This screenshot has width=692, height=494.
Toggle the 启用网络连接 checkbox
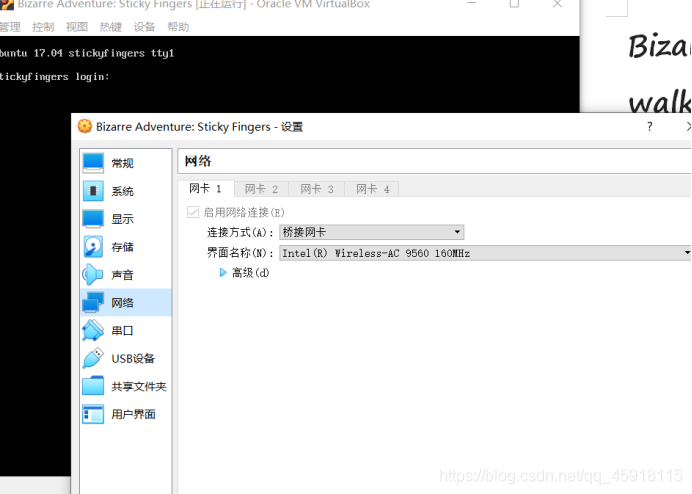click(193, 212)
